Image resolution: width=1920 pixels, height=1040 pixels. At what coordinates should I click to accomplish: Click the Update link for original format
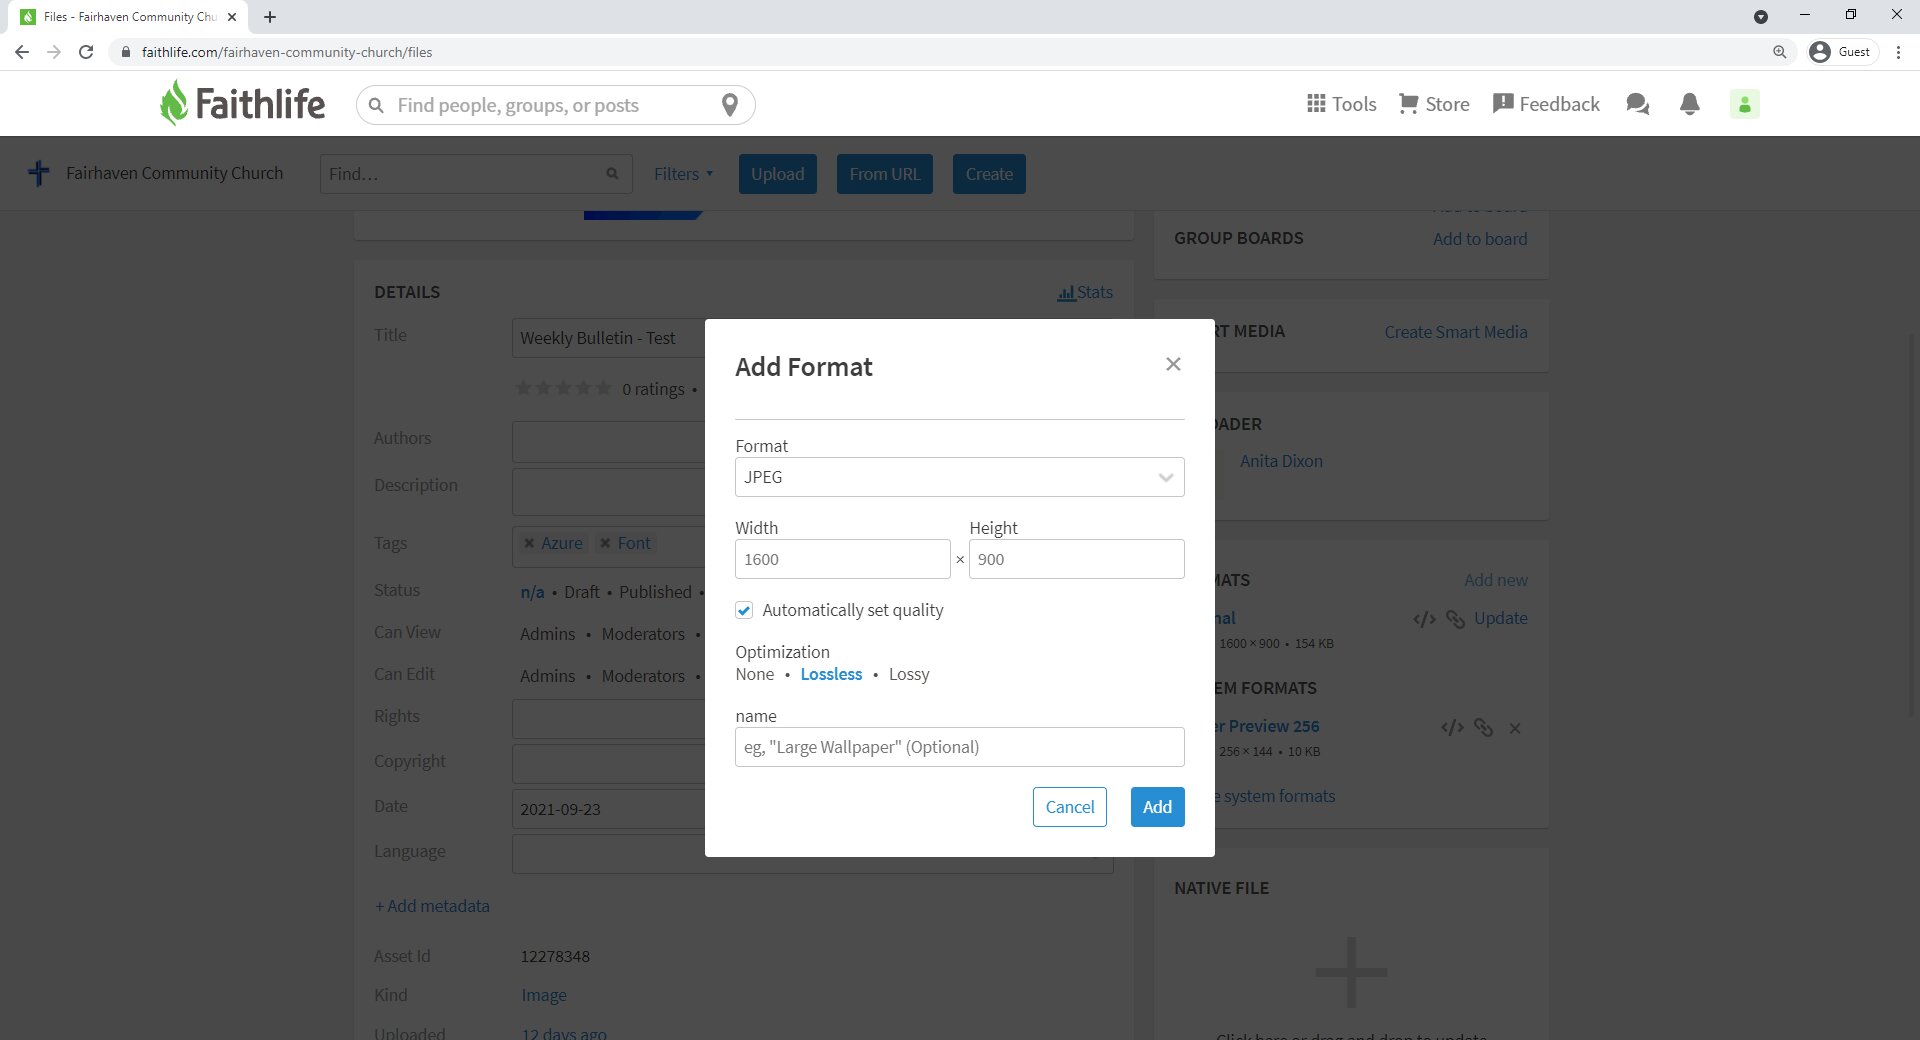tap(1501, 618)
